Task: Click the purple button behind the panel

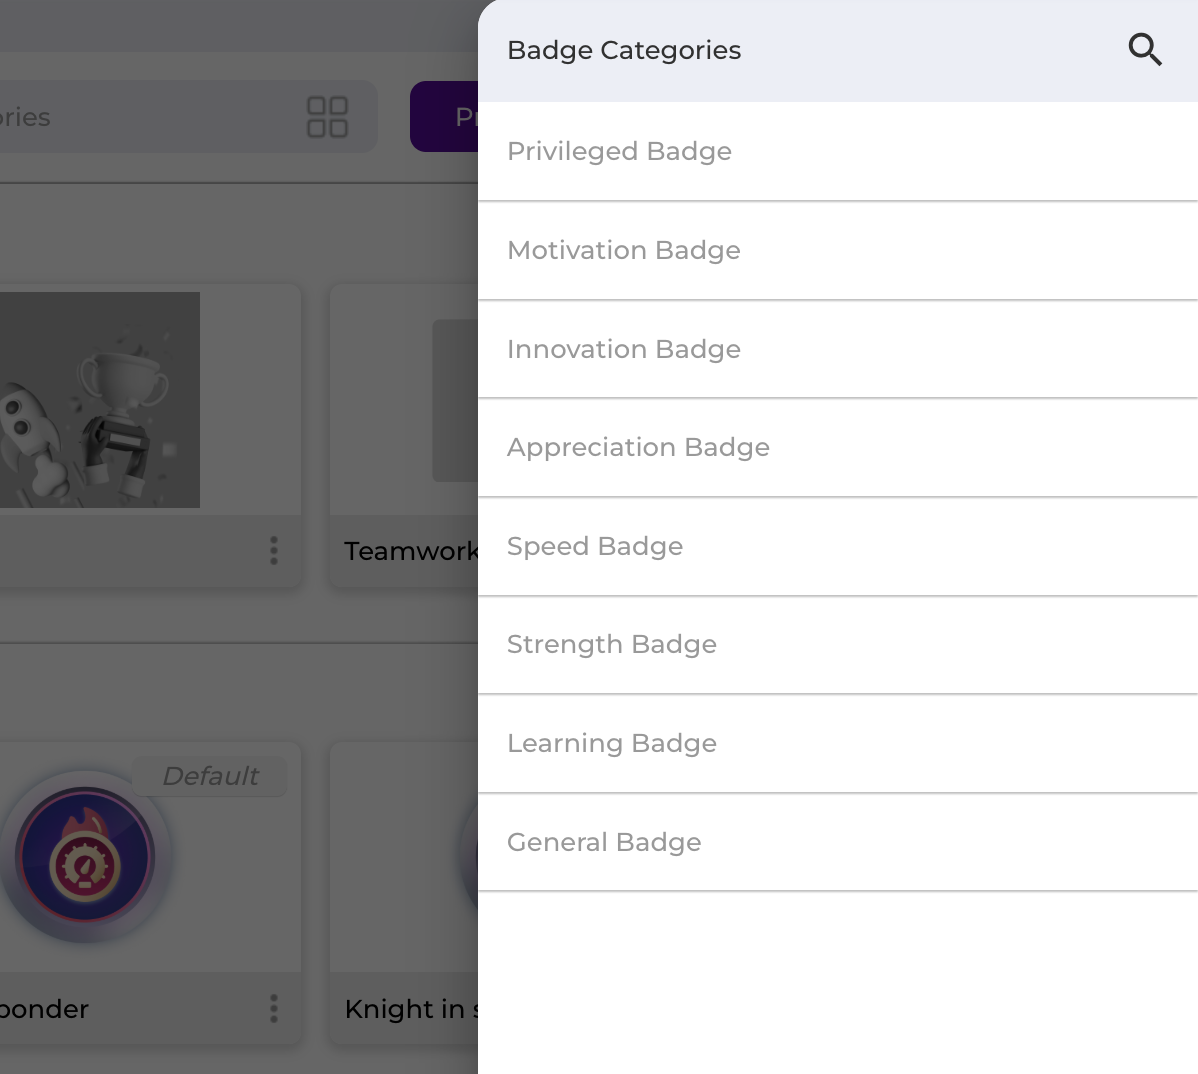Action: click(x=445, y=117)
